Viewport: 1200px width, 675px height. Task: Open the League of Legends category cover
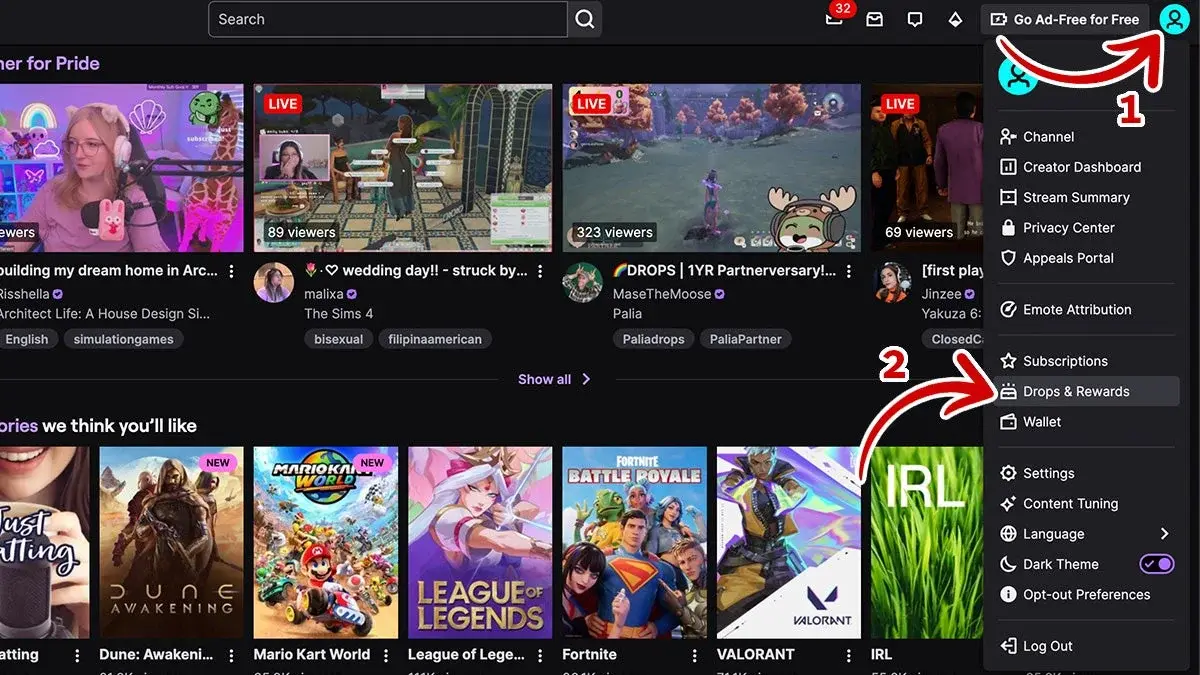480,543
